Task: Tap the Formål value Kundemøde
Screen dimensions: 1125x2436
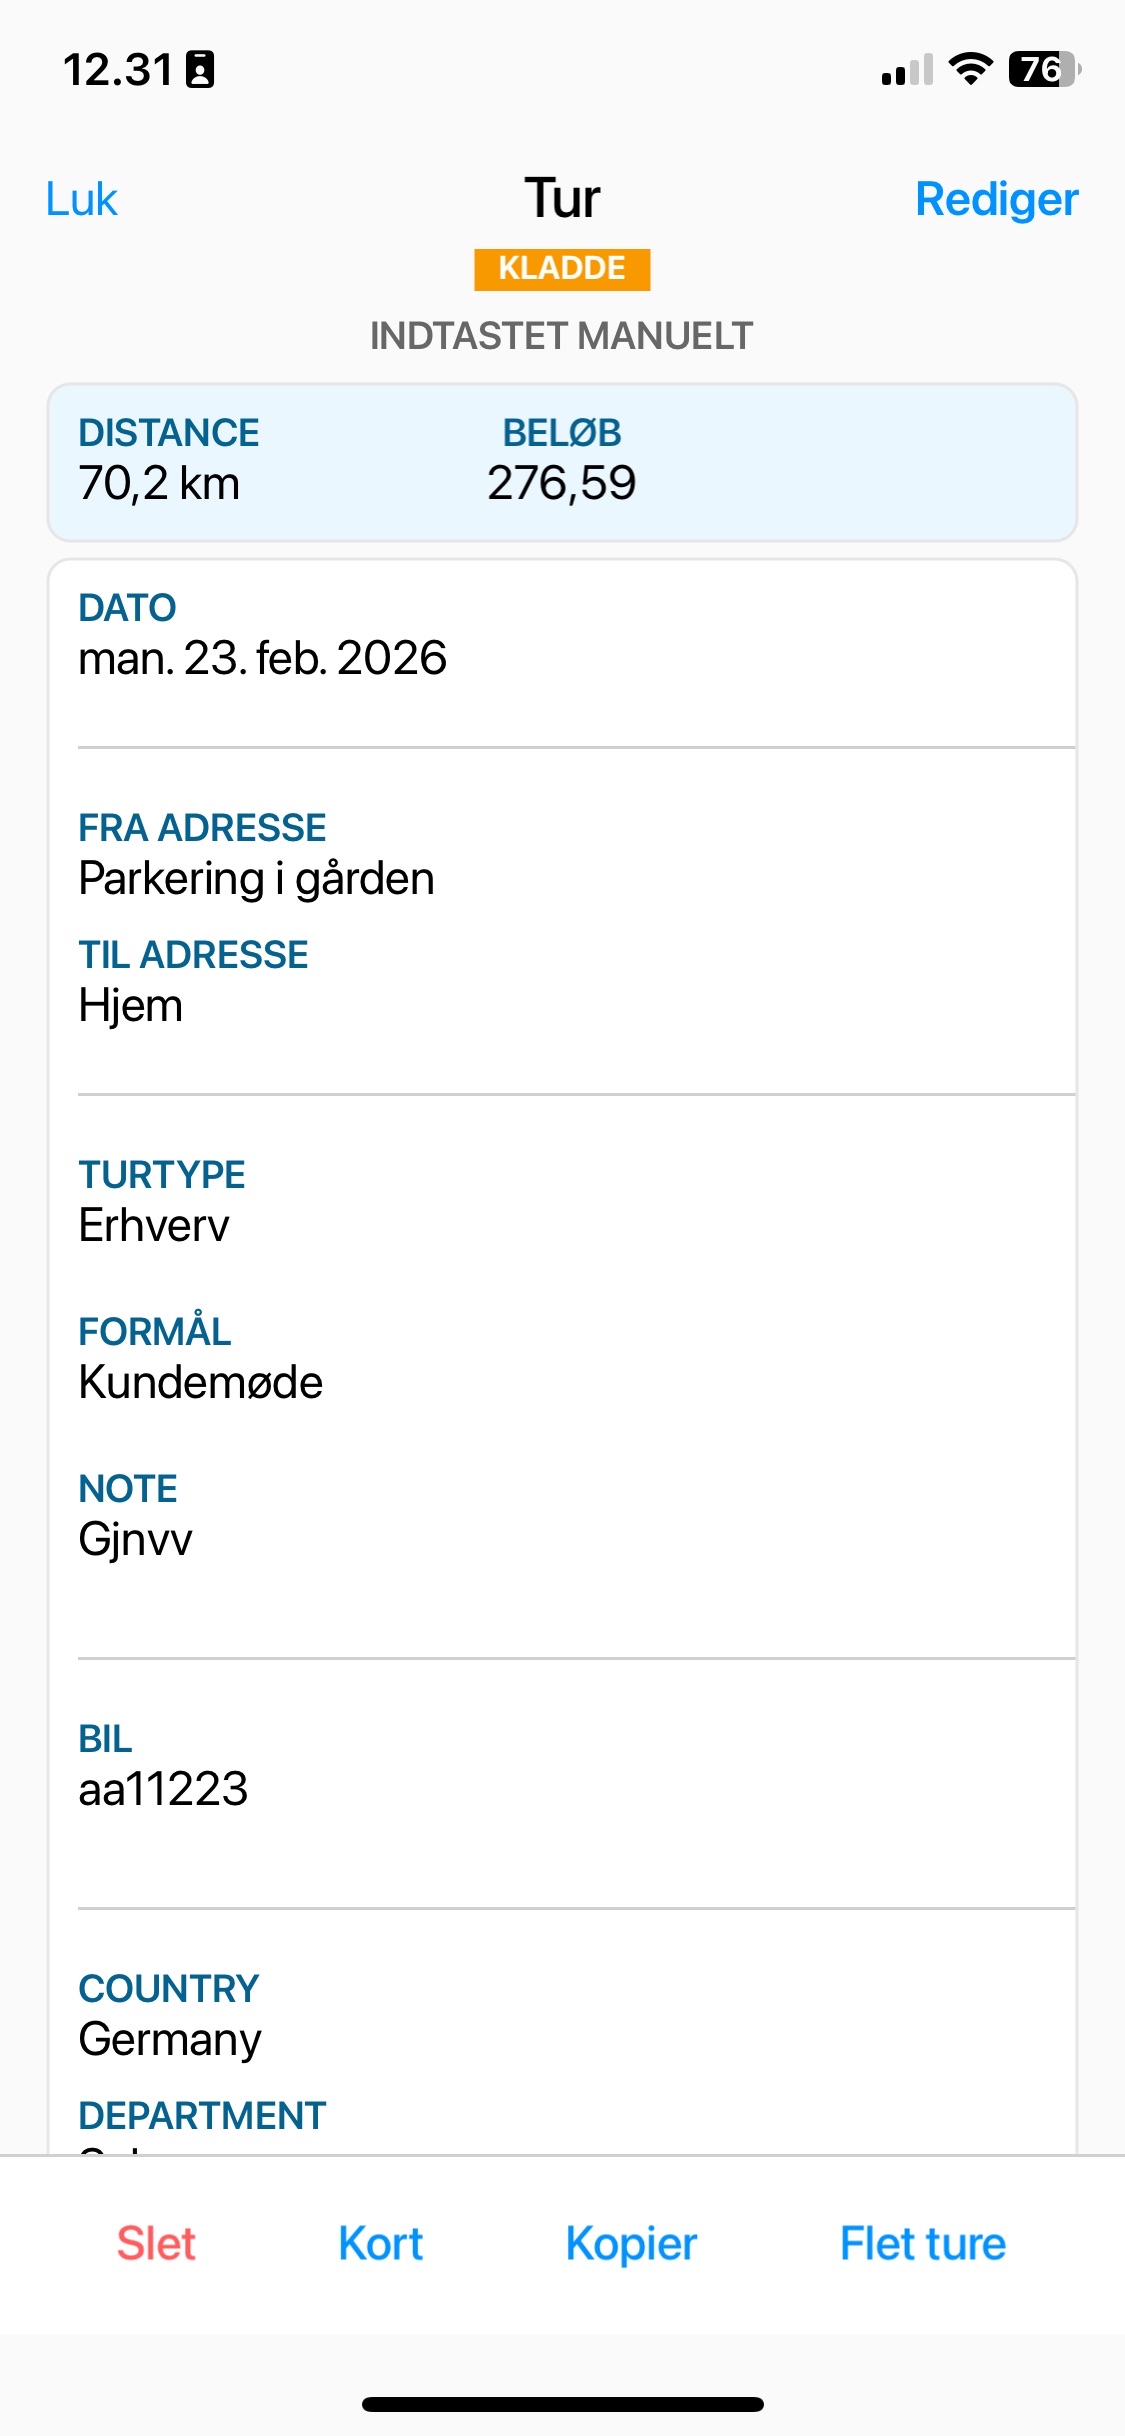Action: [200, 1382]
